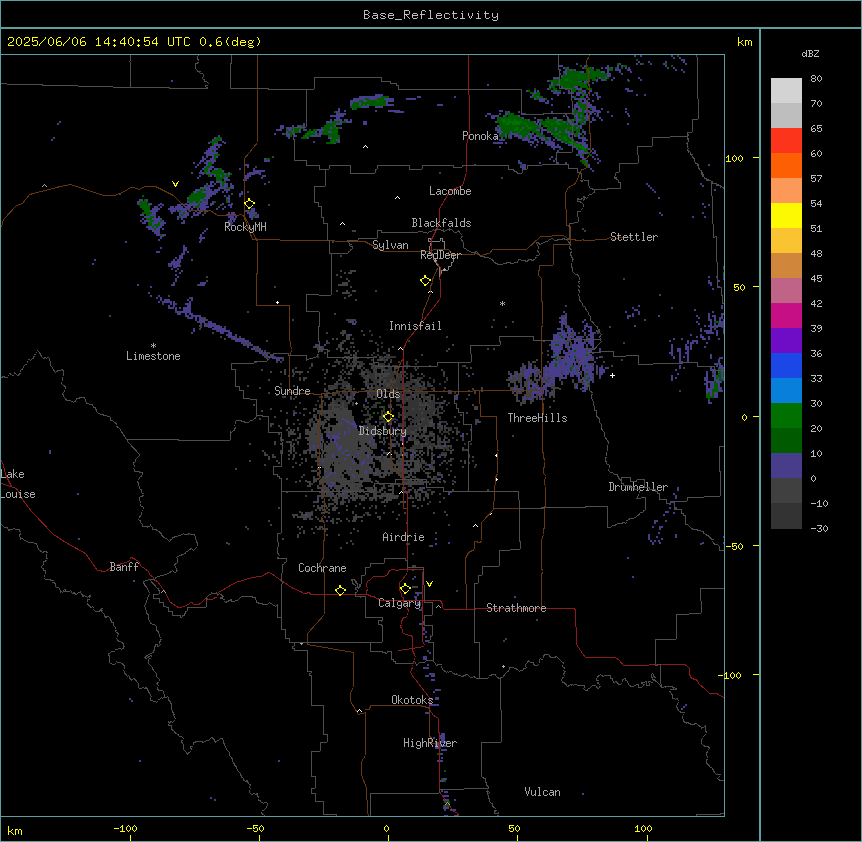Click the Sundre town label
The height and width of the screenshot is (842, 862).
[292, 391]
